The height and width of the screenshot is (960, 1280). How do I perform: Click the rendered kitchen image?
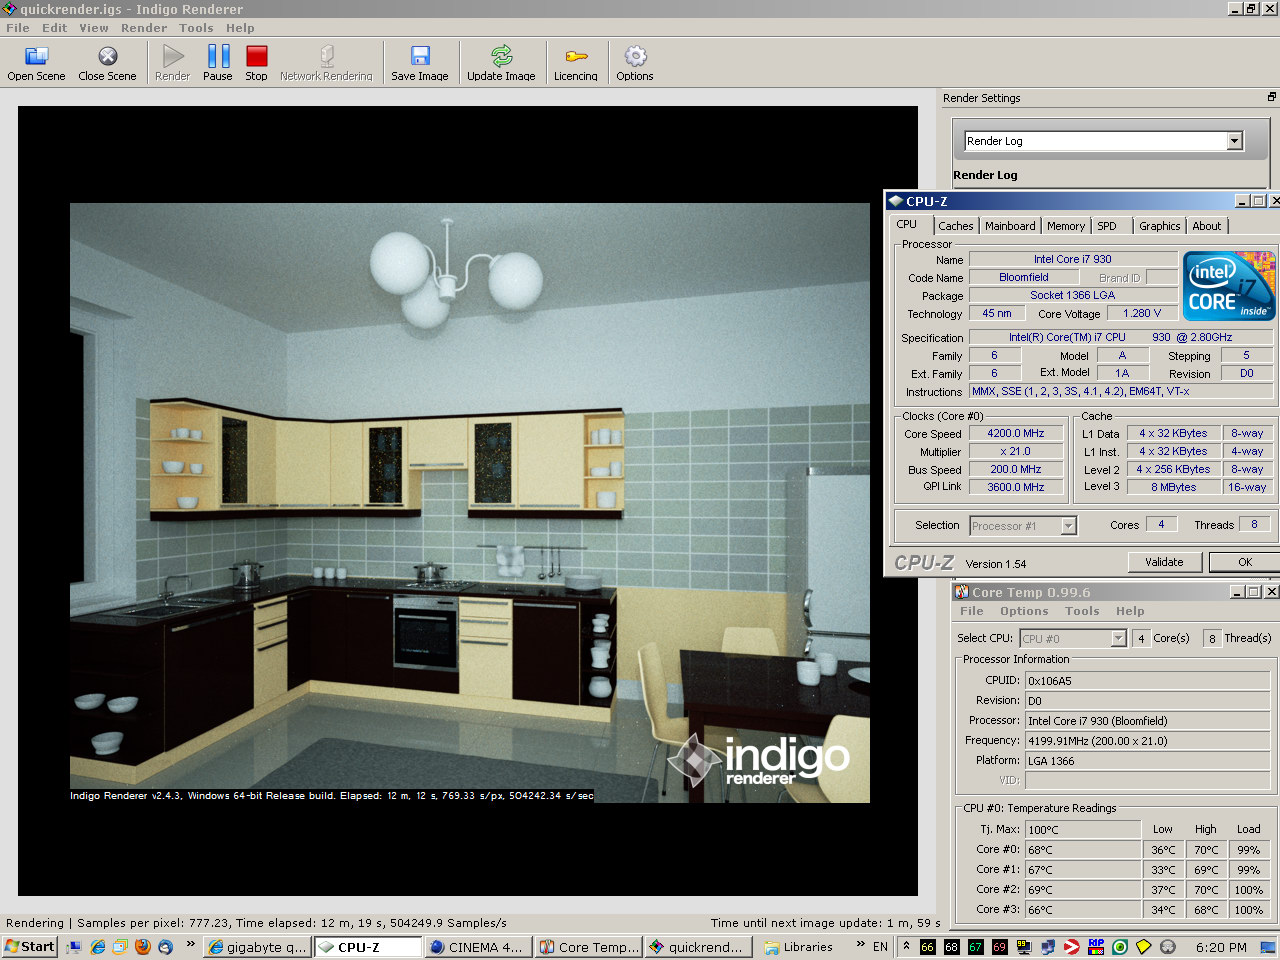click(470, 503)
